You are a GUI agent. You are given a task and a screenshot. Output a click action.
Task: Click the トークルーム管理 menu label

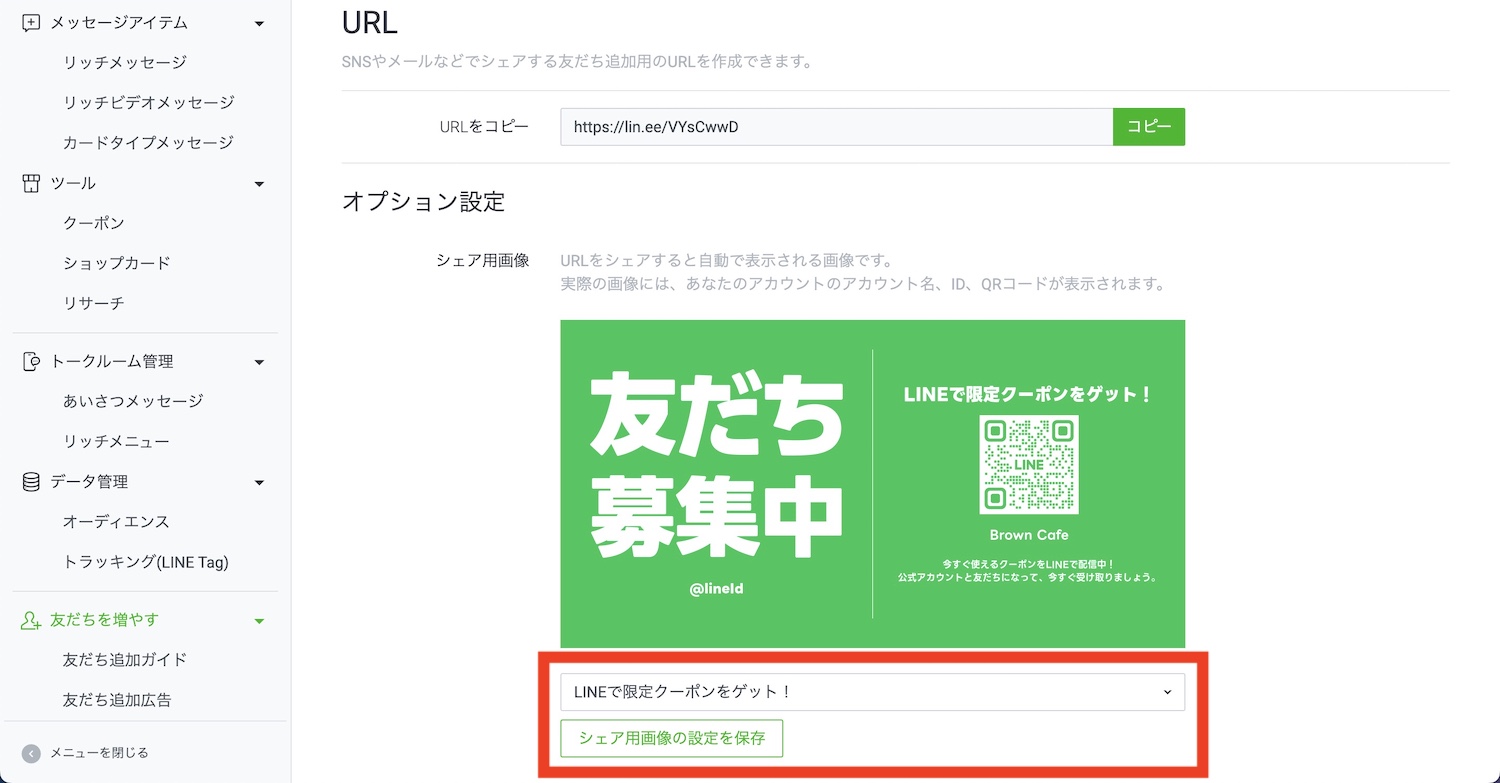coord(111,361)
